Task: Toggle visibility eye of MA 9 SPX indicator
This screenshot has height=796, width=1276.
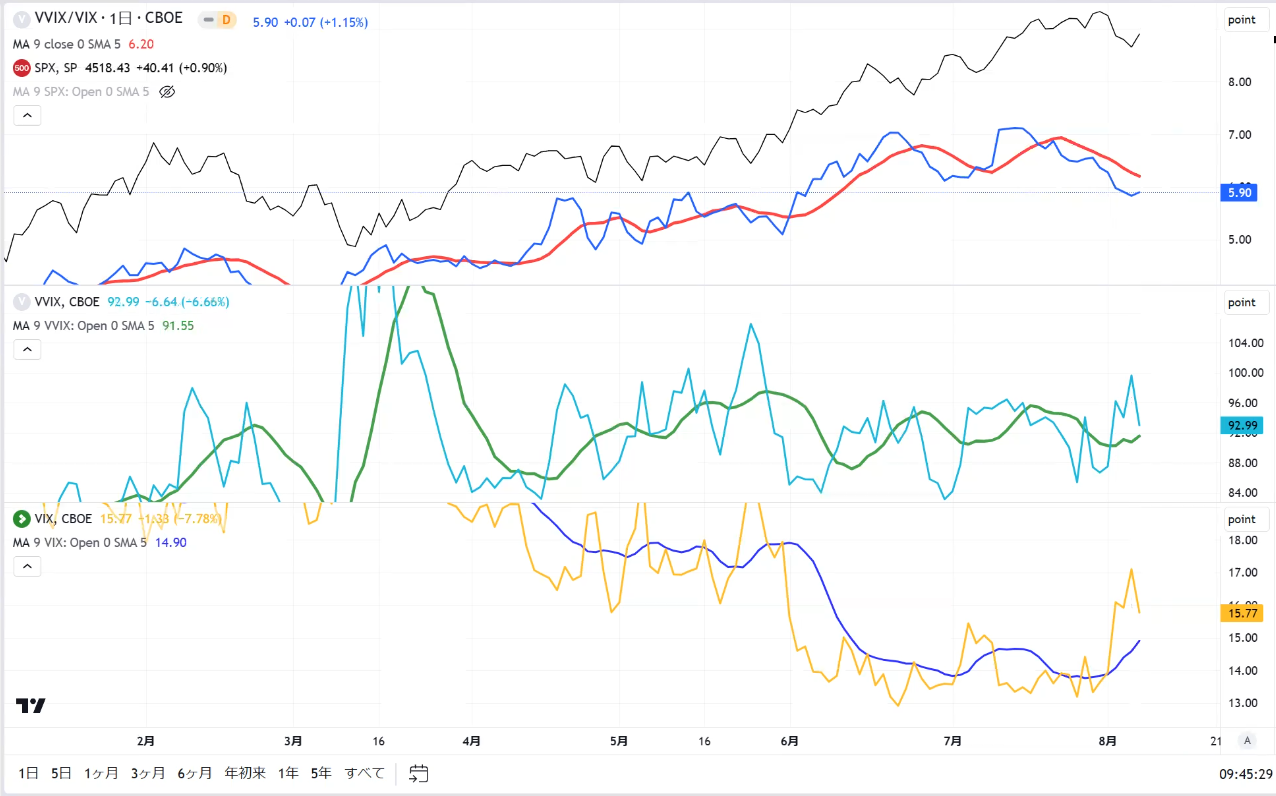Action: click(x=167, y=91)
